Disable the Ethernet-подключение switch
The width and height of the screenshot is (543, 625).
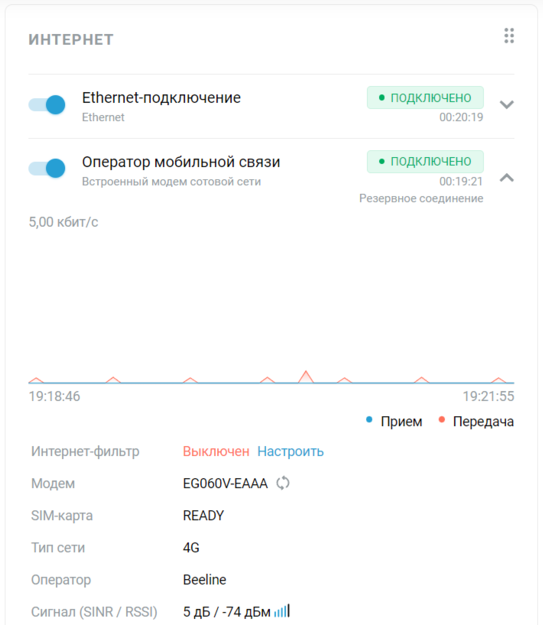tap(47, 105)
